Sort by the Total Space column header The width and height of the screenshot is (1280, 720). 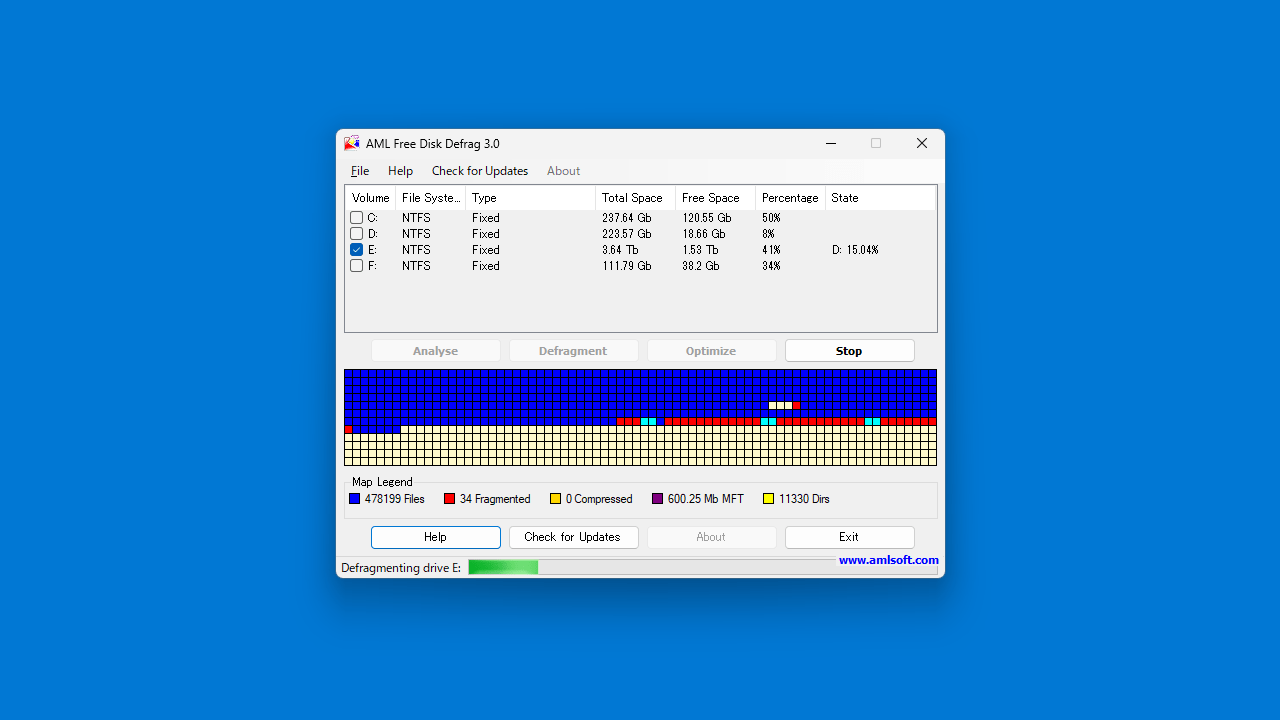tap(635, 198)
